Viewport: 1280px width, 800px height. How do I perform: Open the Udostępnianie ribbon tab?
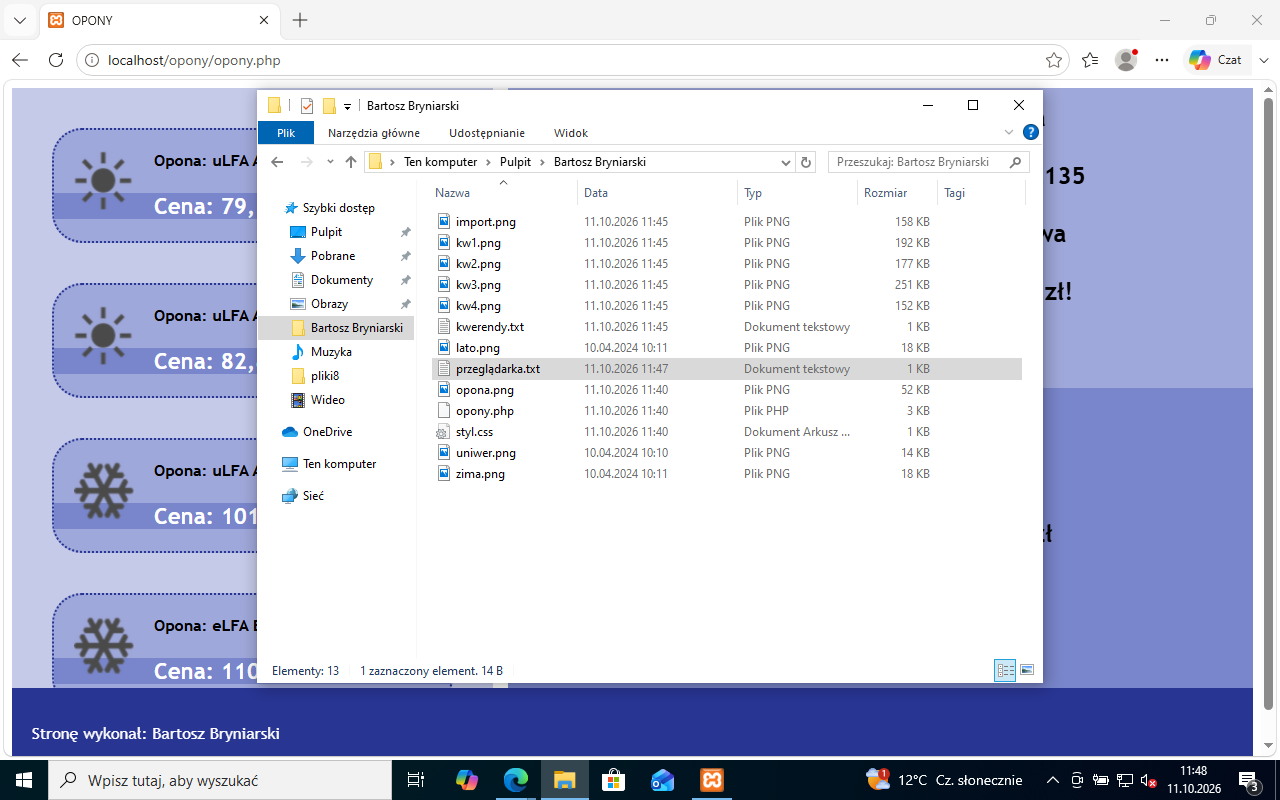[487, 132]
